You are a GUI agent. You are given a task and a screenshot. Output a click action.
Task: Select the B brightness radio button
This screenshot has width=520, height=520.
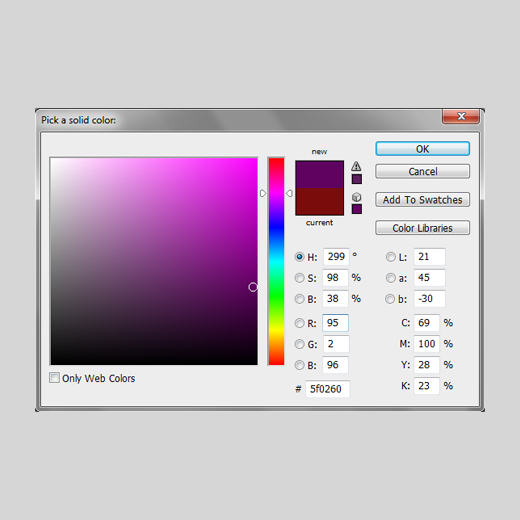coord(299,299)
